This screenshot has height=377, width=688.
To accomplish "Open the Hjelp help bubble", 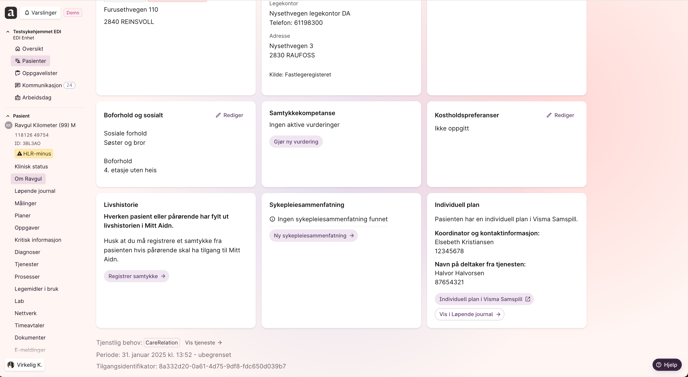I will tap(666, 365).
